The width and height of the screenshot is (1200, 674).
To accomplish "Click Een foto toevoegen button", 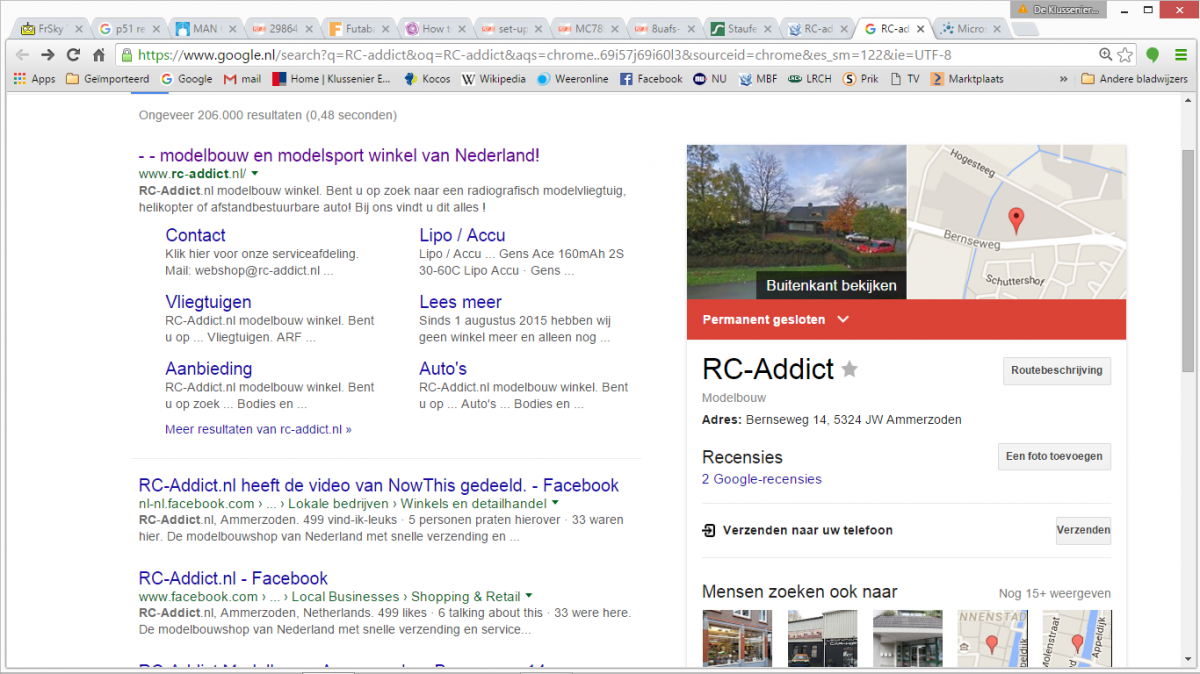I will click(x=1054, y=456).
